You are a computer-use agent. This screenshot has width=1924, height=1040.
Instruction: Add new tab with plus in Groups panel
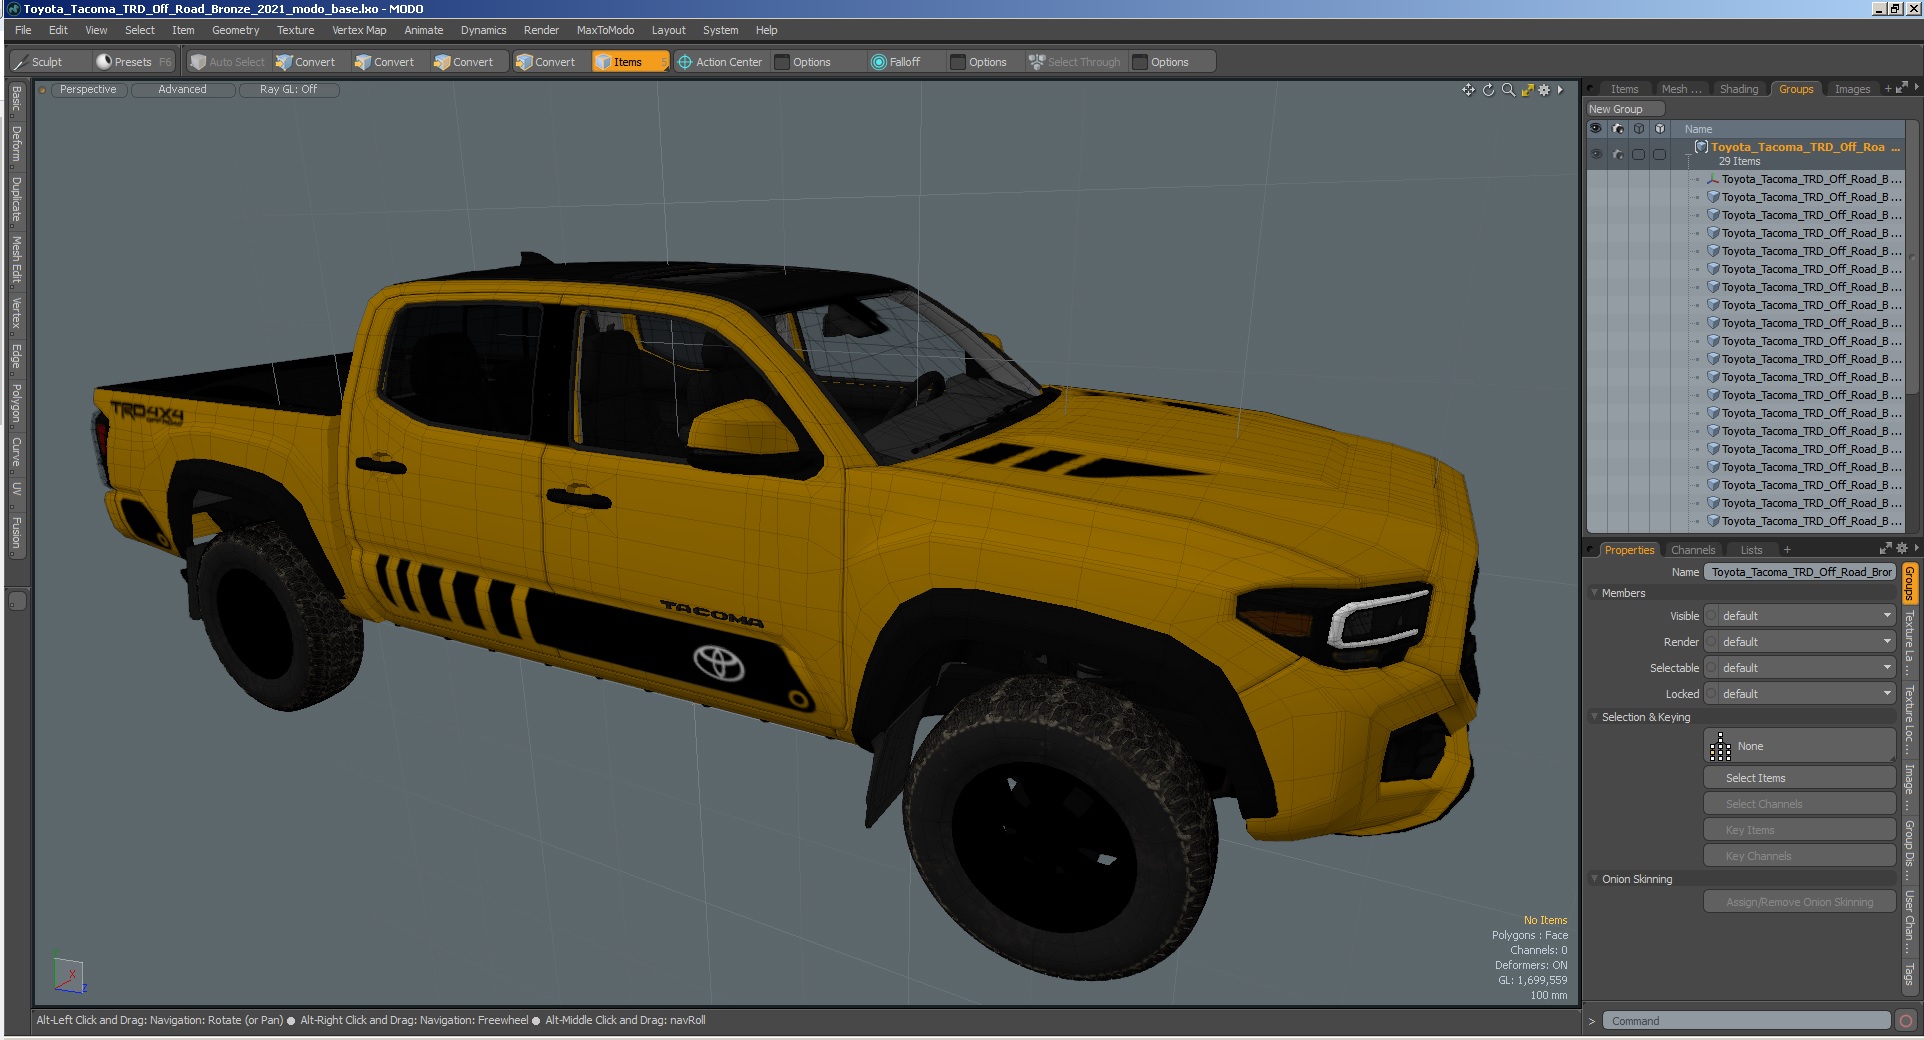pyautogui.click(x=1888, y=89)
